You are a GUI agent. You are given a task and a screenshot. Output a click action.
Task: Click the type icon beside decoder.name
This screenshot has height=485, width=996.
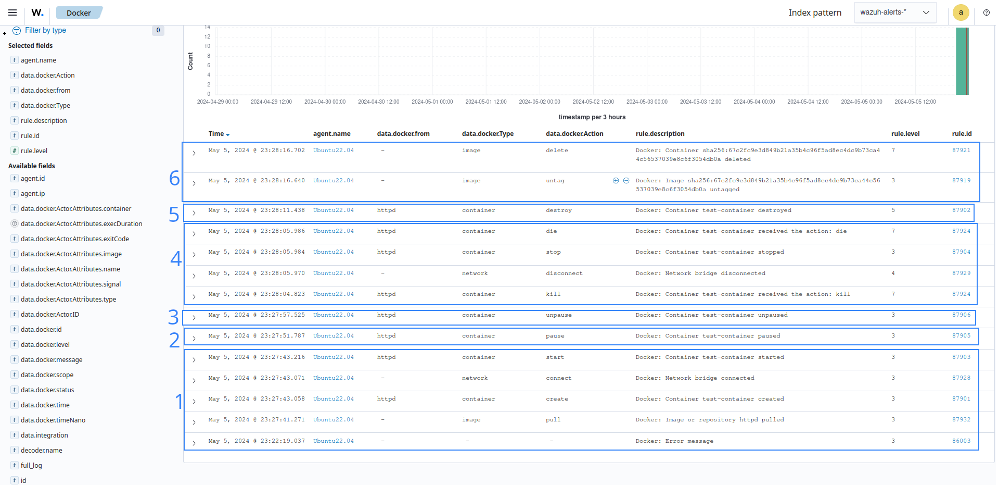pos(14,450)
